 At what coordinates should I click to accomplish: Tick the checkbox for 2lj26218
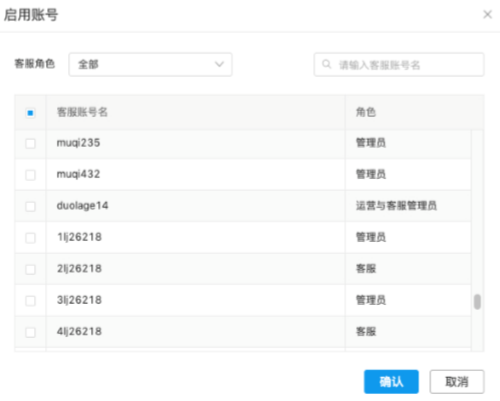[x=30, y=269]
